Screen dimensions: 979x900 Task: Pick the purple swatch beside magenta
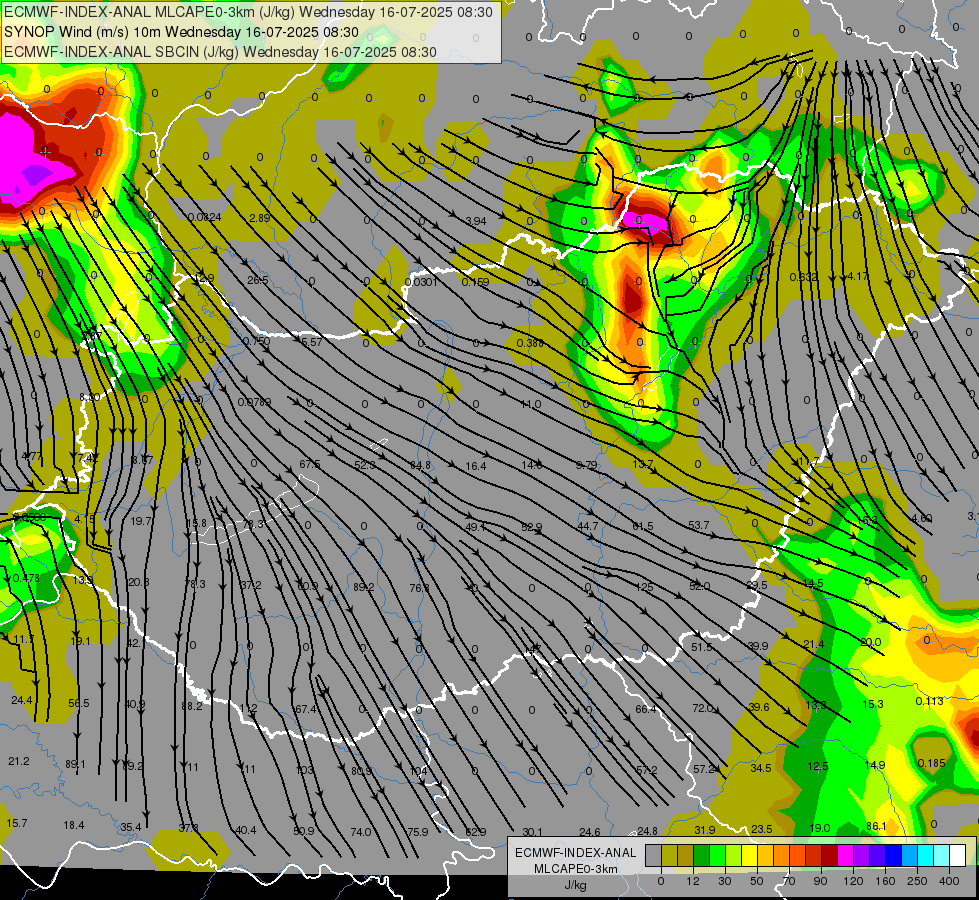(x=862, y=856)
